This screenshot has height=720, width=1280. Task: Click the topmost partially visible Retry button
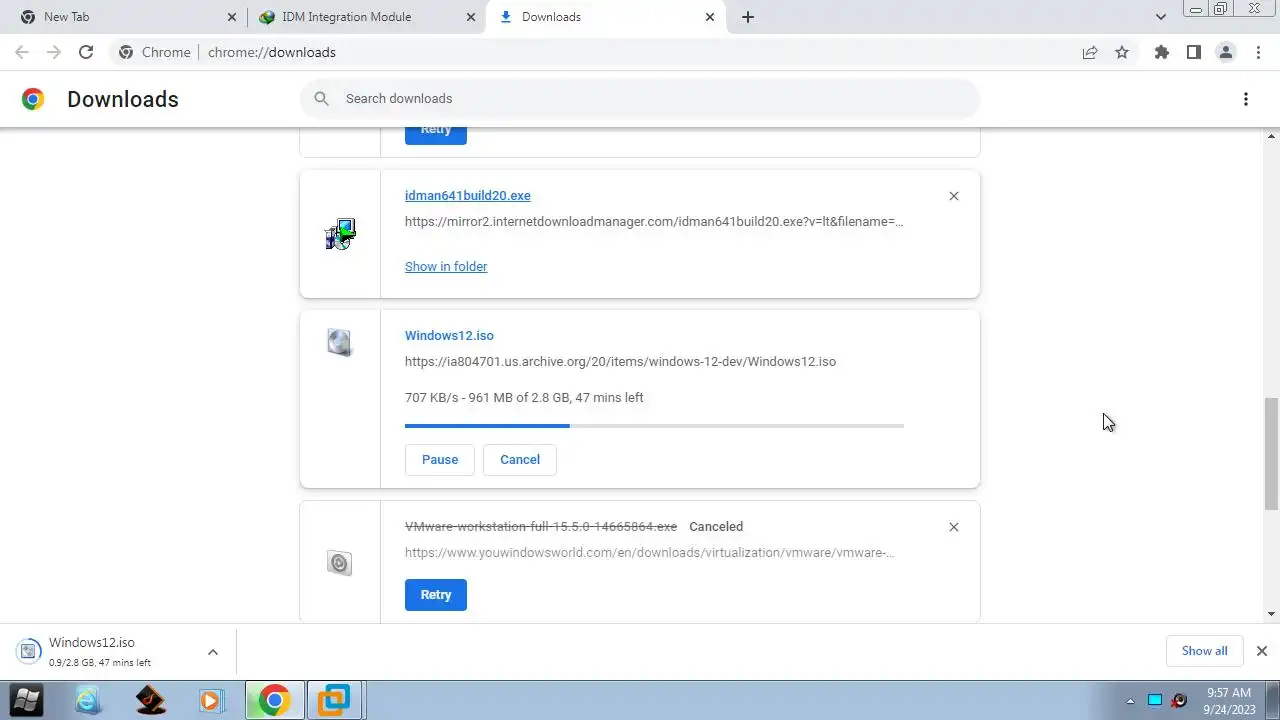pos(436,135)
